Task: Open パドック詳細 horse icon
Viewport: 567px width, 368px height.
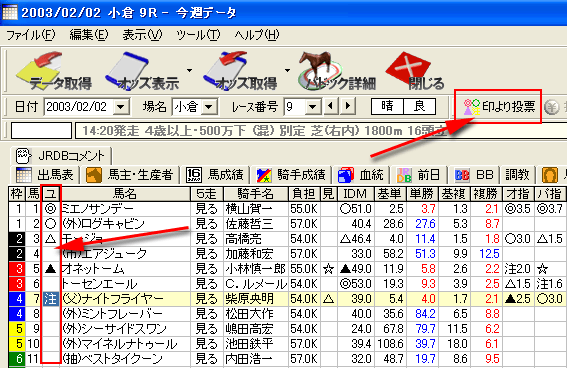Action: 337,71
